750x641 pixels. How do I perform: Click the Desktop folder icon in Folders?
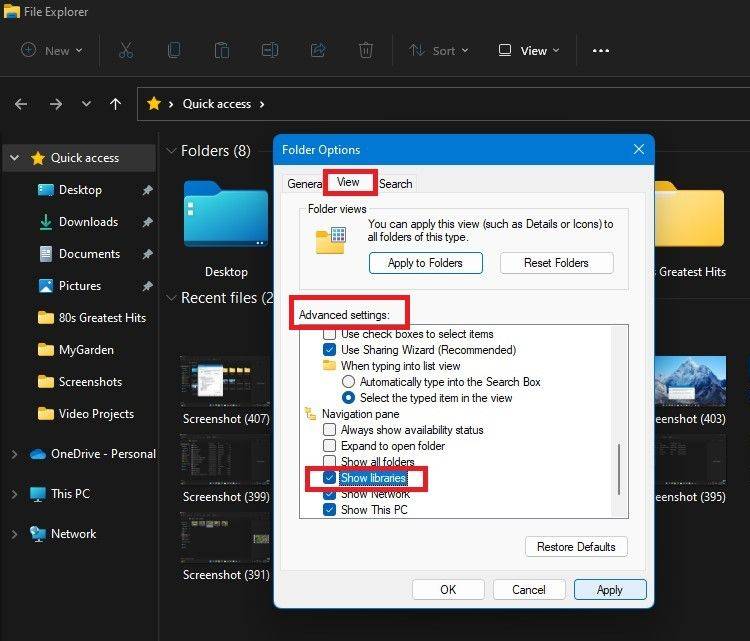[x=226, y=214]
